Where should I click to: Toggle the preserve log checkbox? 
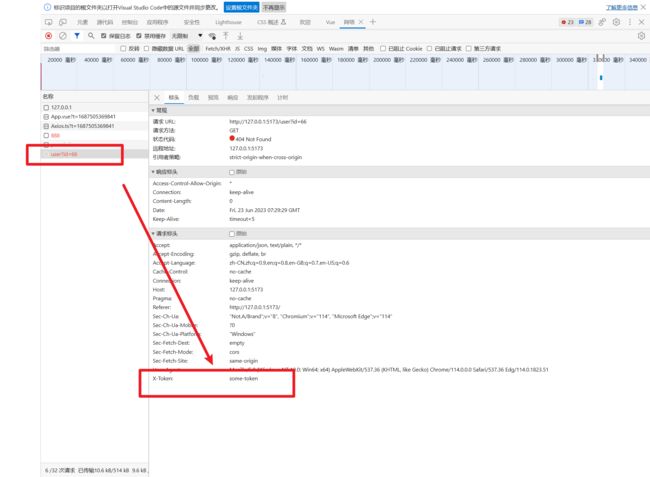coord(104,36)
